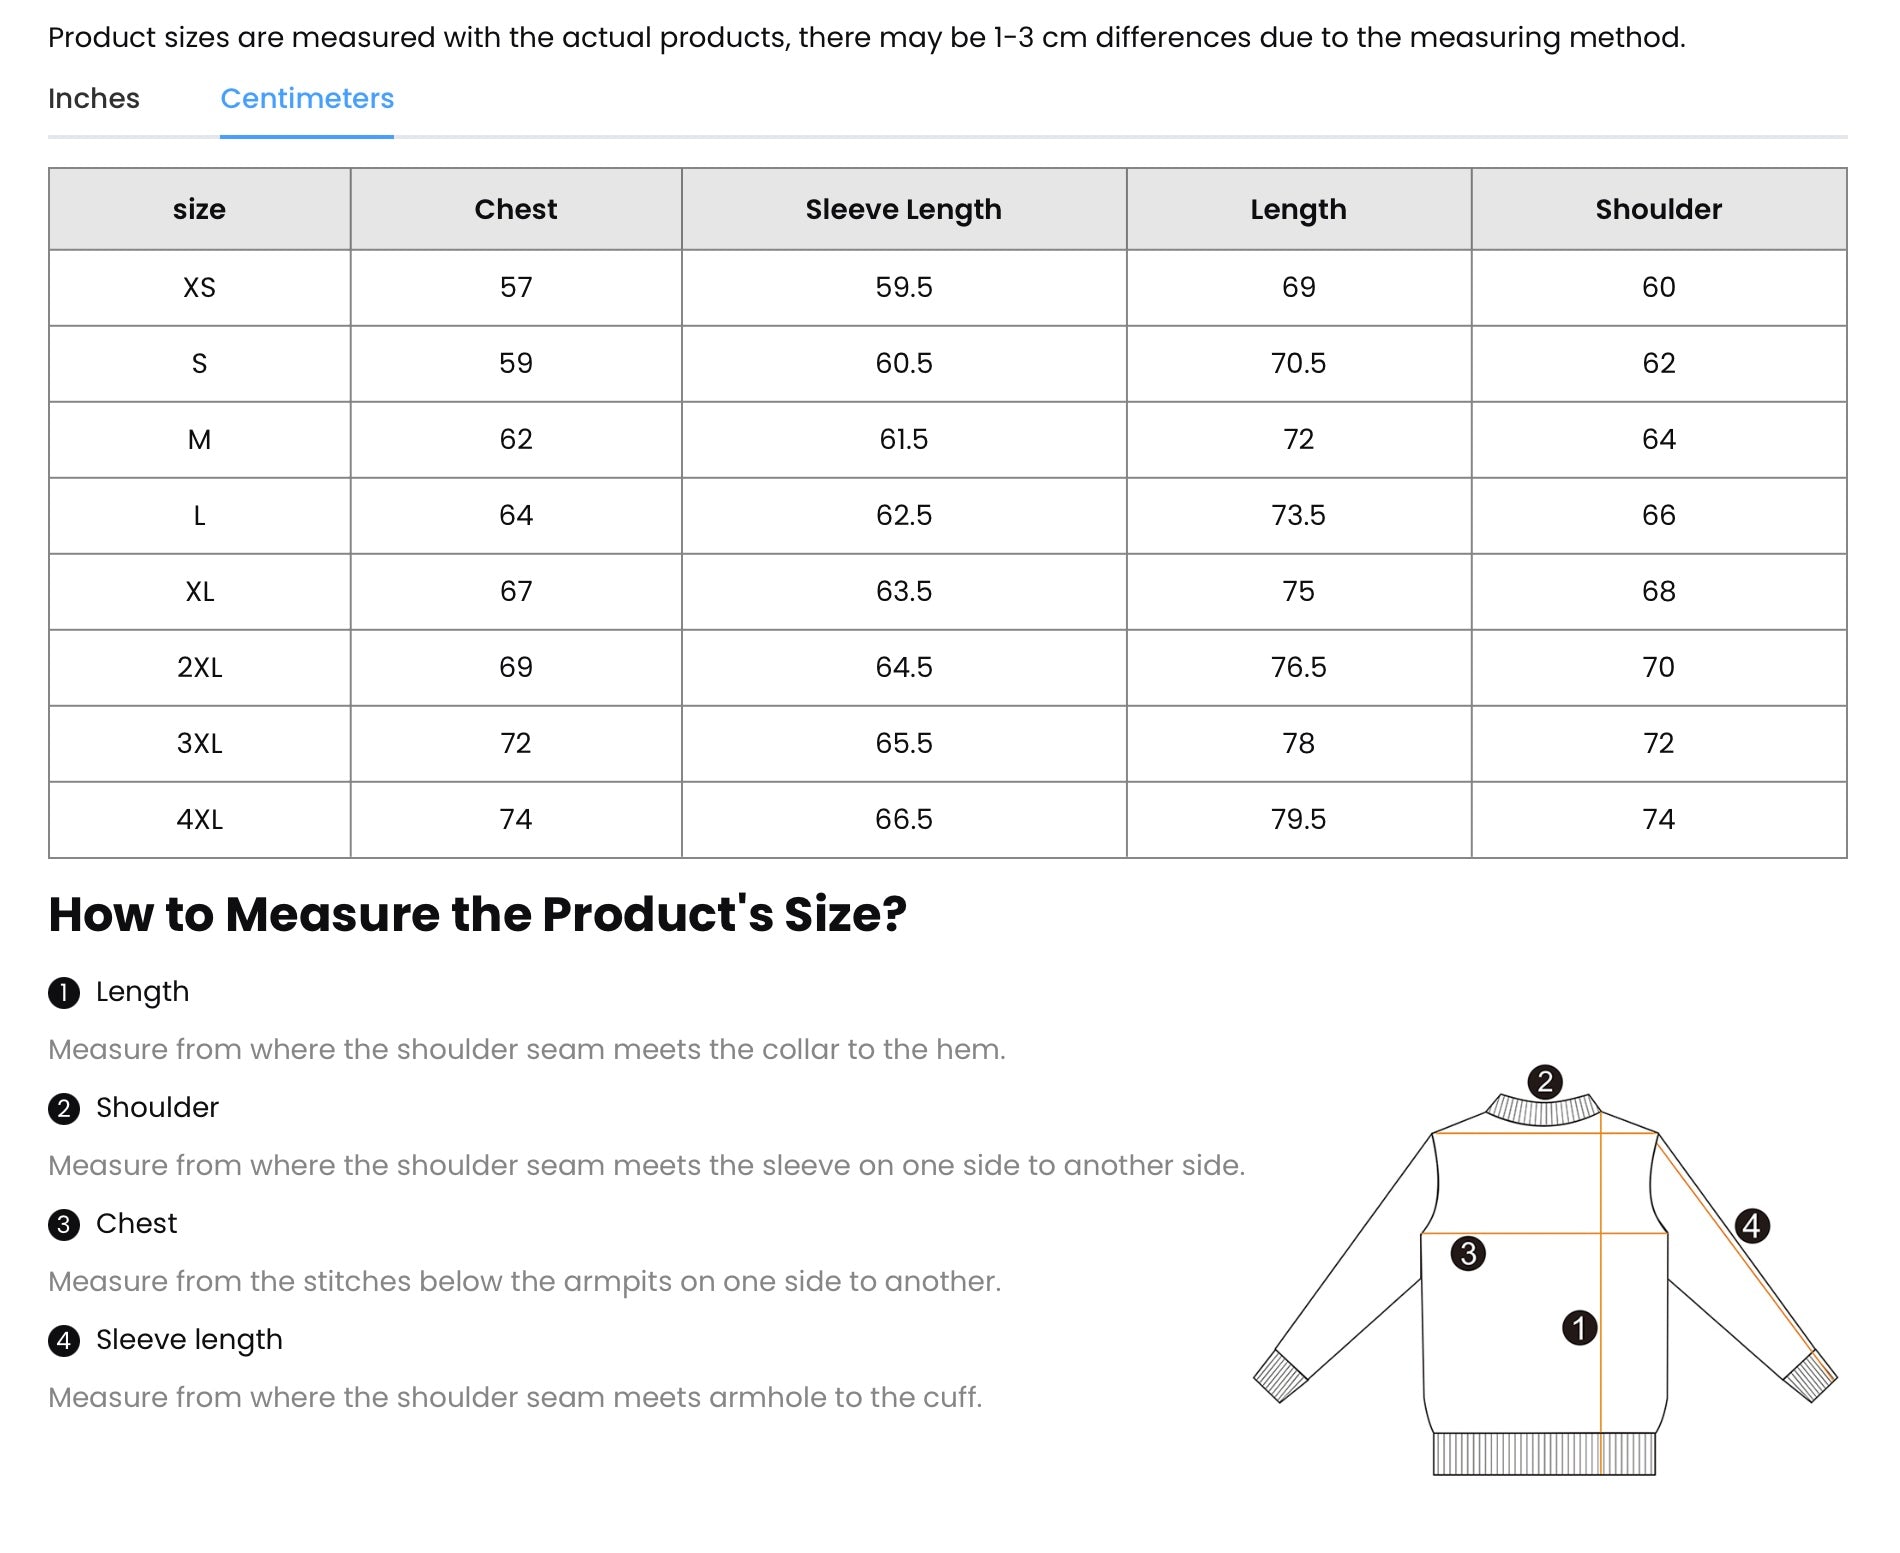
Task: Select the 2XL shoulder value 70
Action: [1658, 667]
